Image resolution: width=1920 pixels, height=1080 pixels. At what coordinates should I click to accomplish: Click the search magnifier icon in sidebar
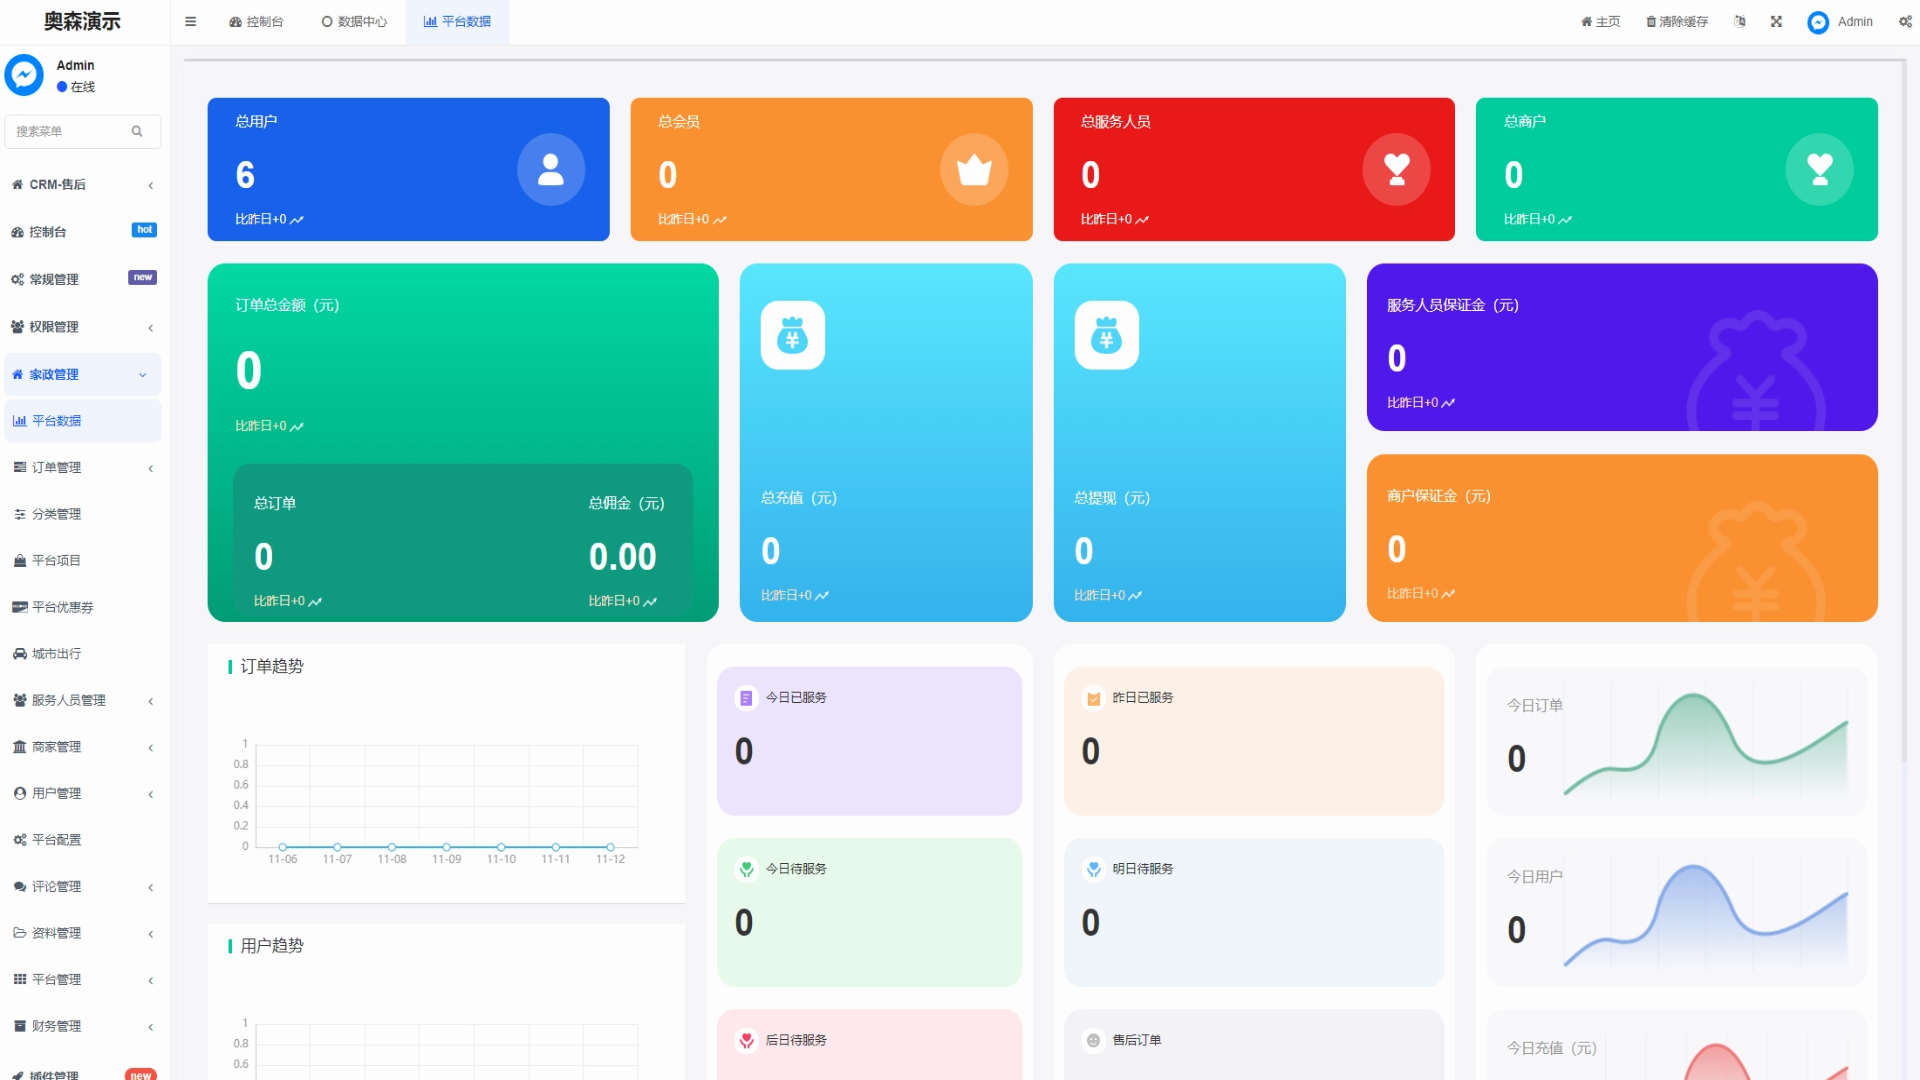[137, 131]
